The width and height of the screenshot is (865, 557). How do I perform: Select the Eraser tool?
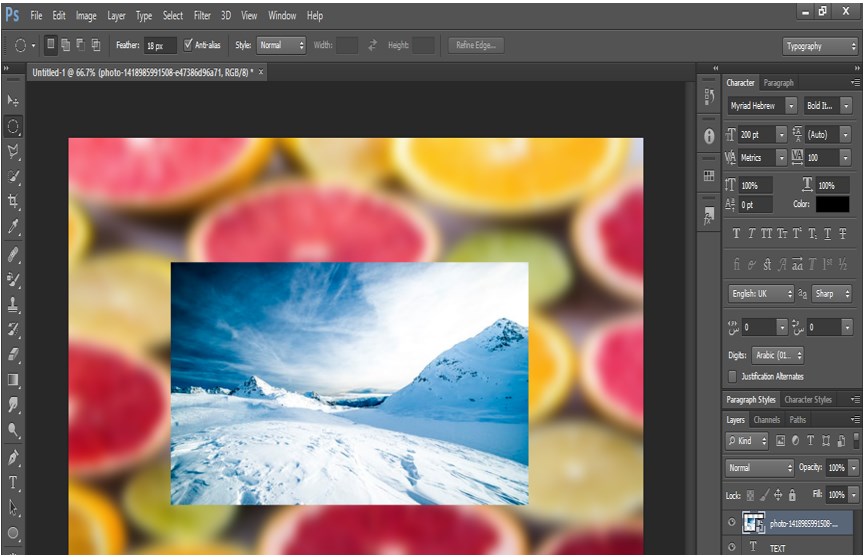(x=13, y=354)
